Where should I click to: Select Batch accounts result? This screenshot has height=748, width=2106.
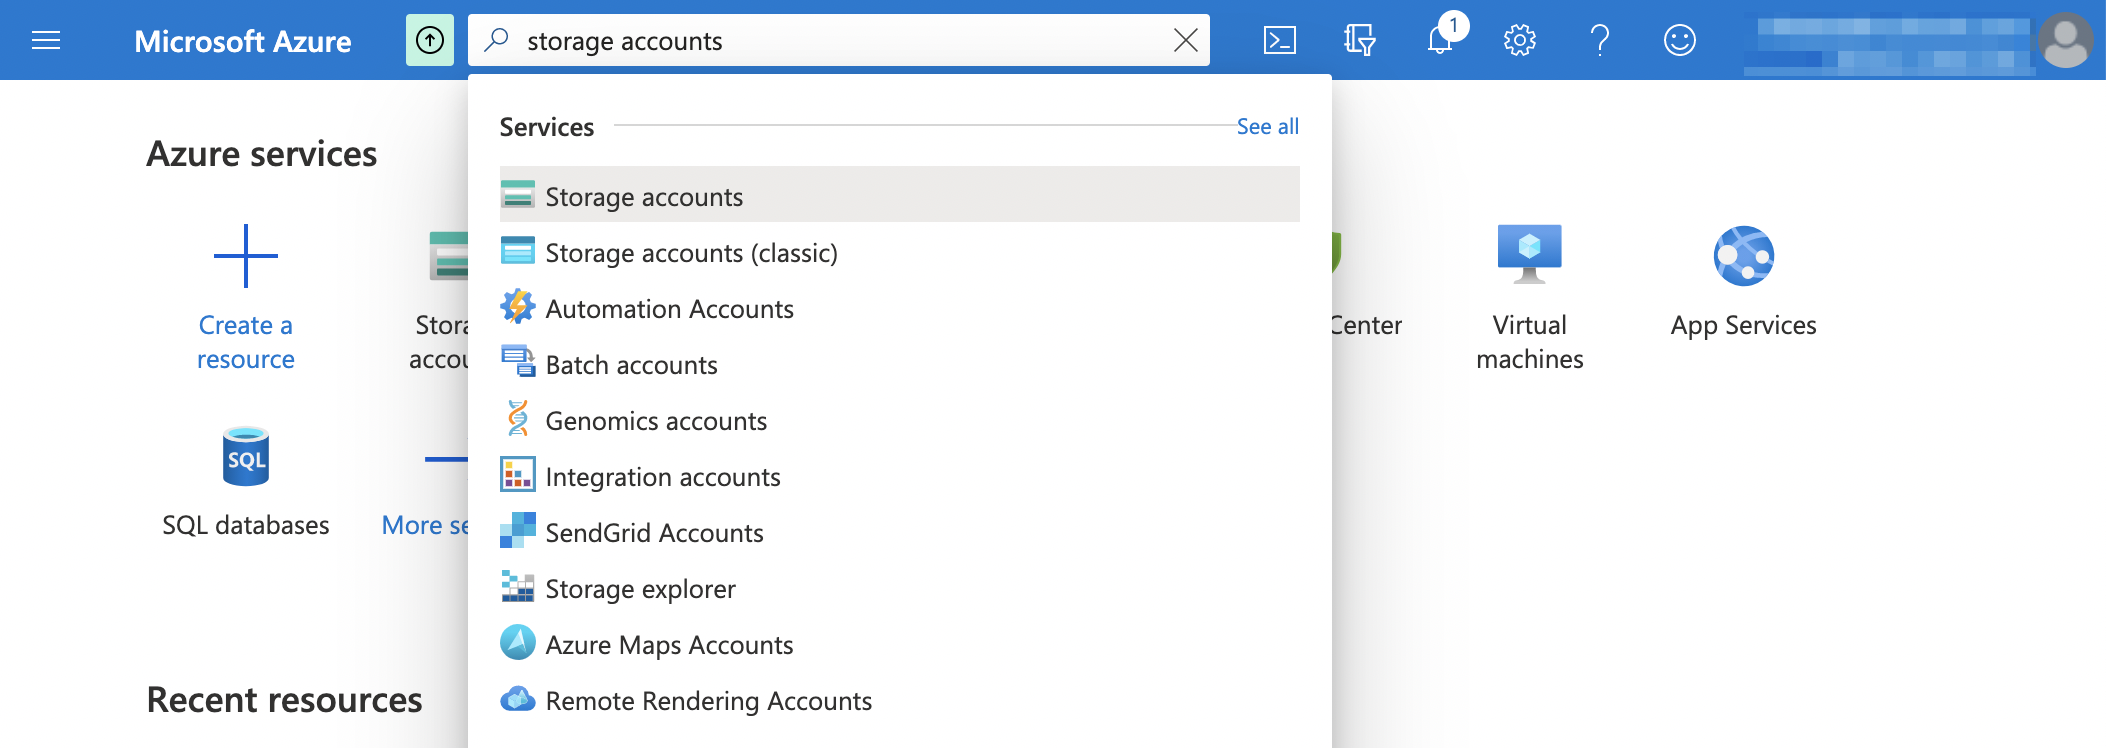[900, 364]
